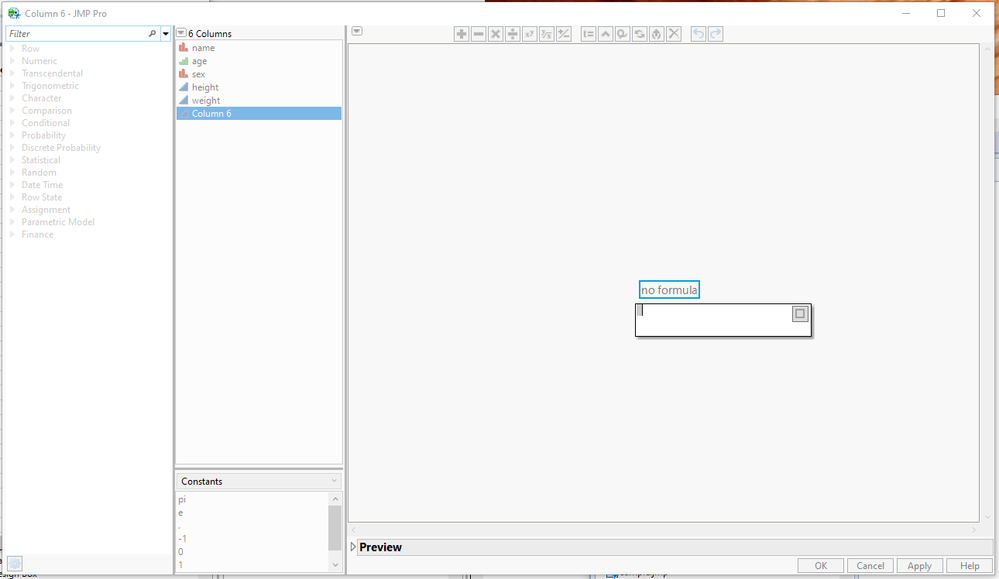Select the weight column in list

[x=259, y=101]
